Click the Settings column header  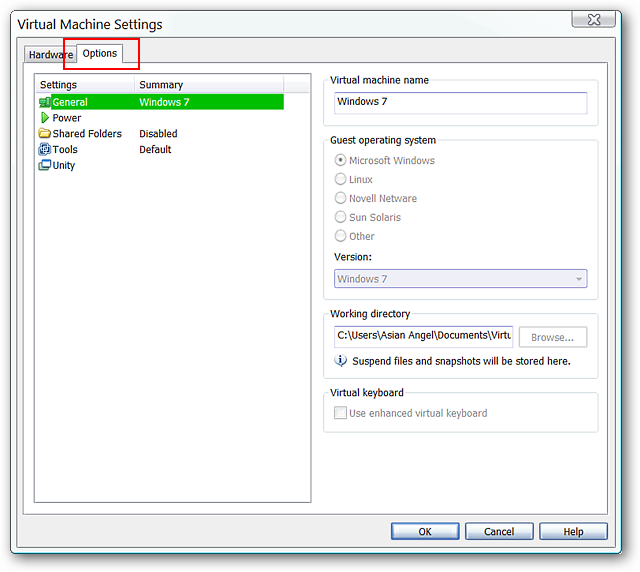(85, 85)
